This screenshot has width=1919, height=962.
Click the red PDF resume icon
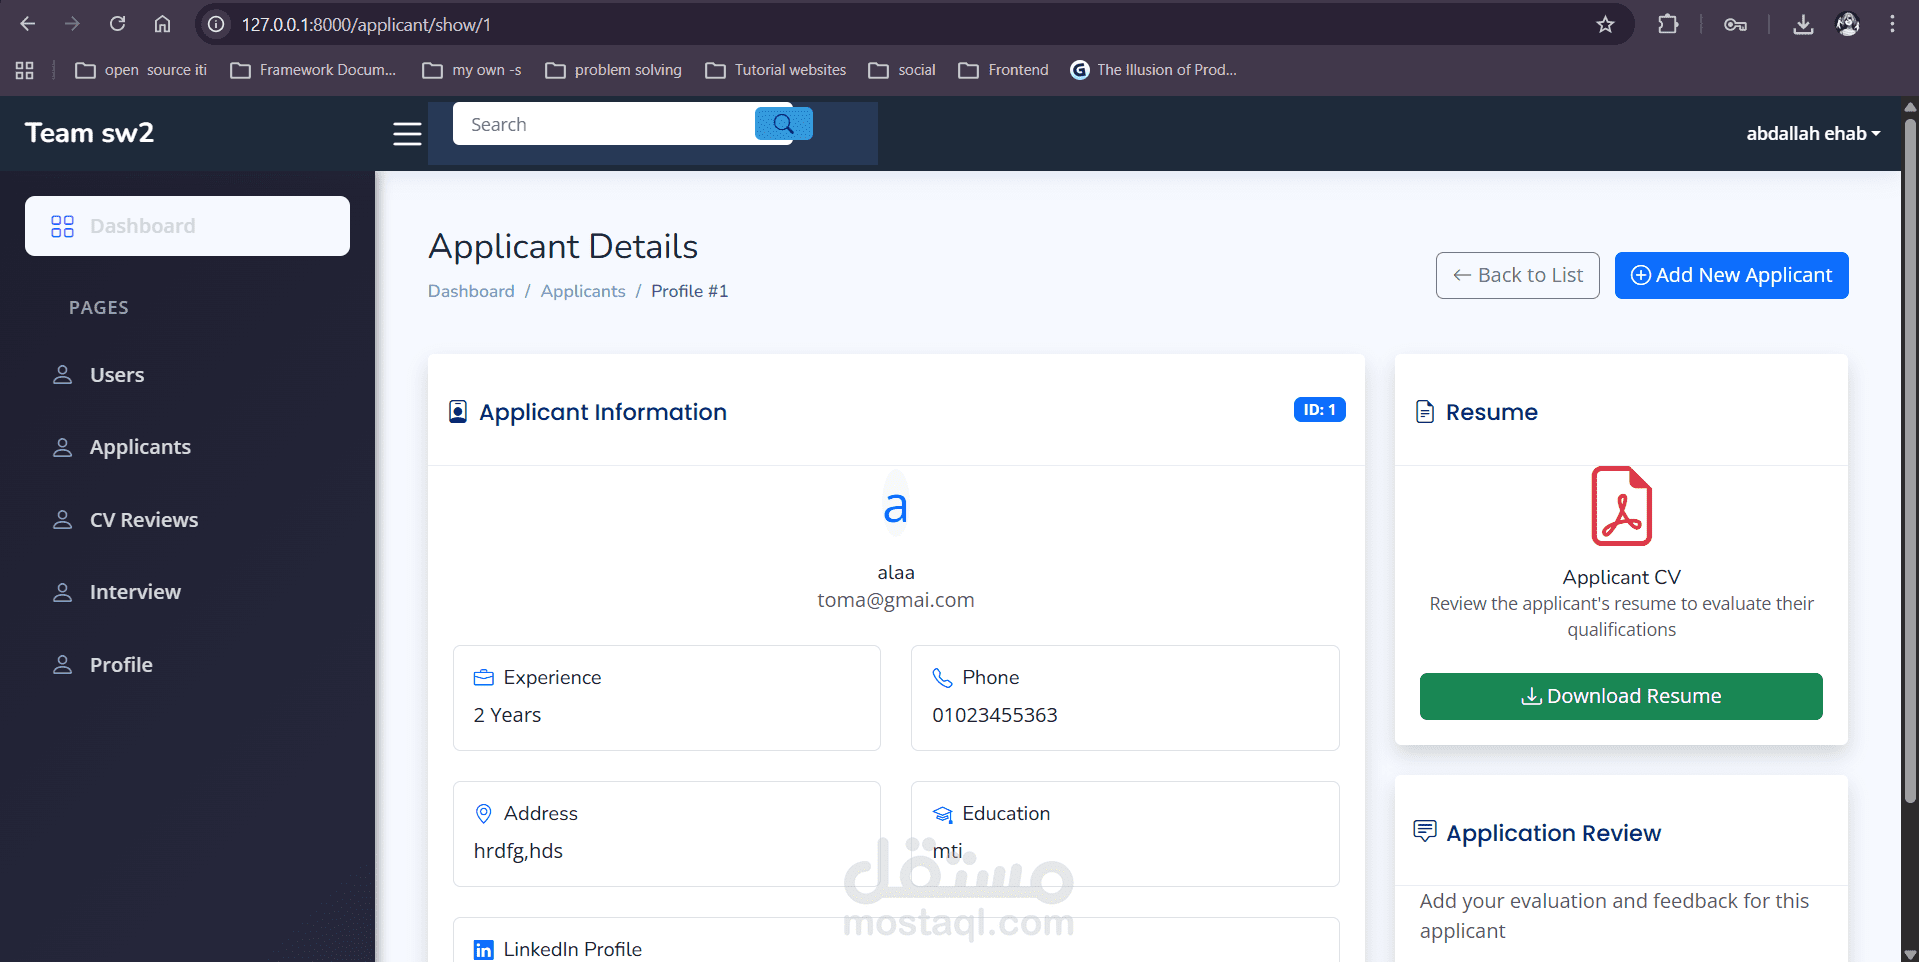pyautogui.click(x=1621, y=506)
